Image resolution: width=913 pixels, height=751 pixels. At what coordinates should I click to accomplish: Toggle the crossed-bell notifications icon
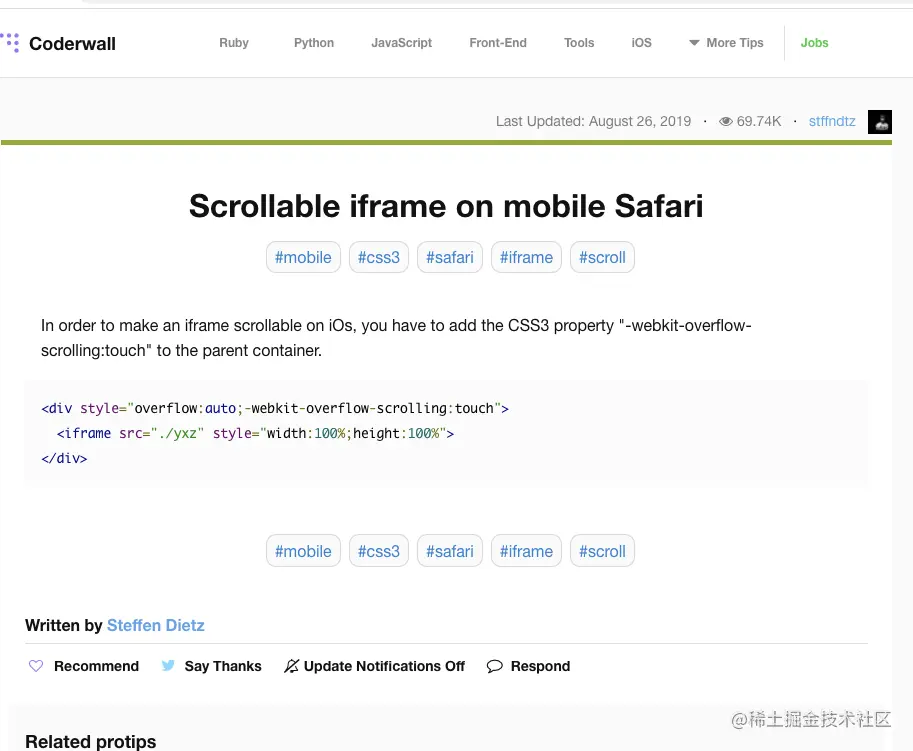click(x=291, y=666)
